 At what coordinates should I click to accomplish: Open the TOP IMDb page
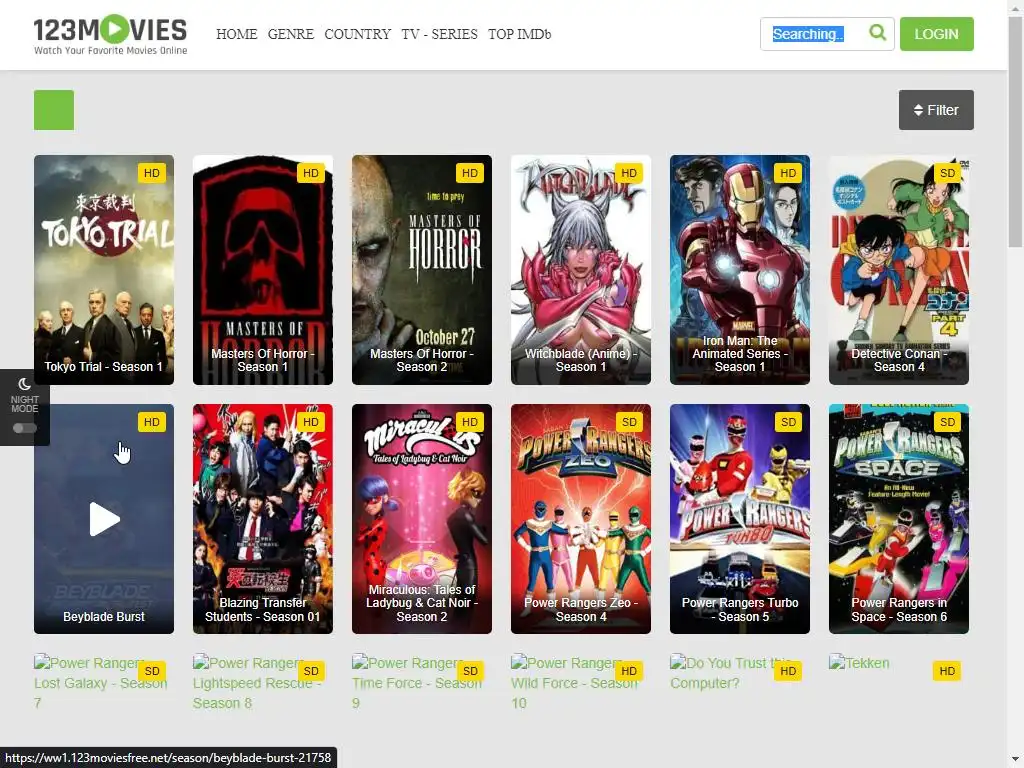point(519,34)
